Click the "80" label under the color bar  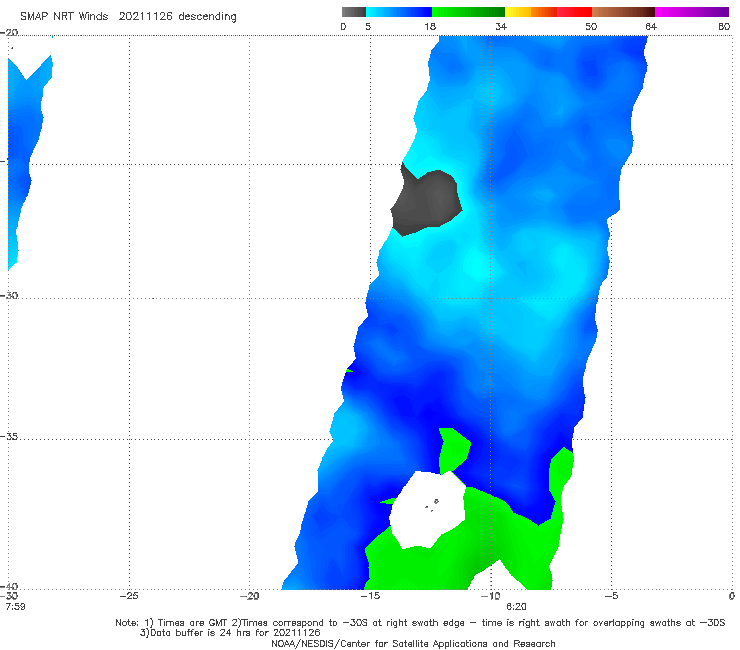724,26
